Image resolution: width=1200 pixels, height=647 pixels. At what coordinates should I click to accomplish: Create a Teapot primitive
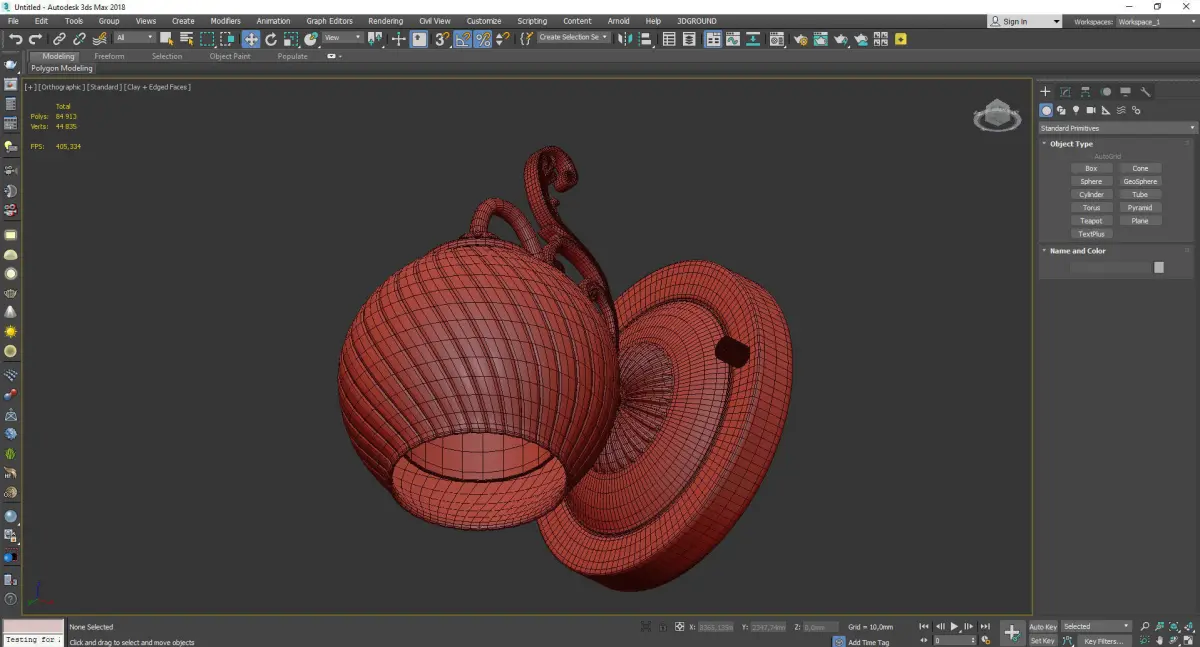pos(1091,220)
